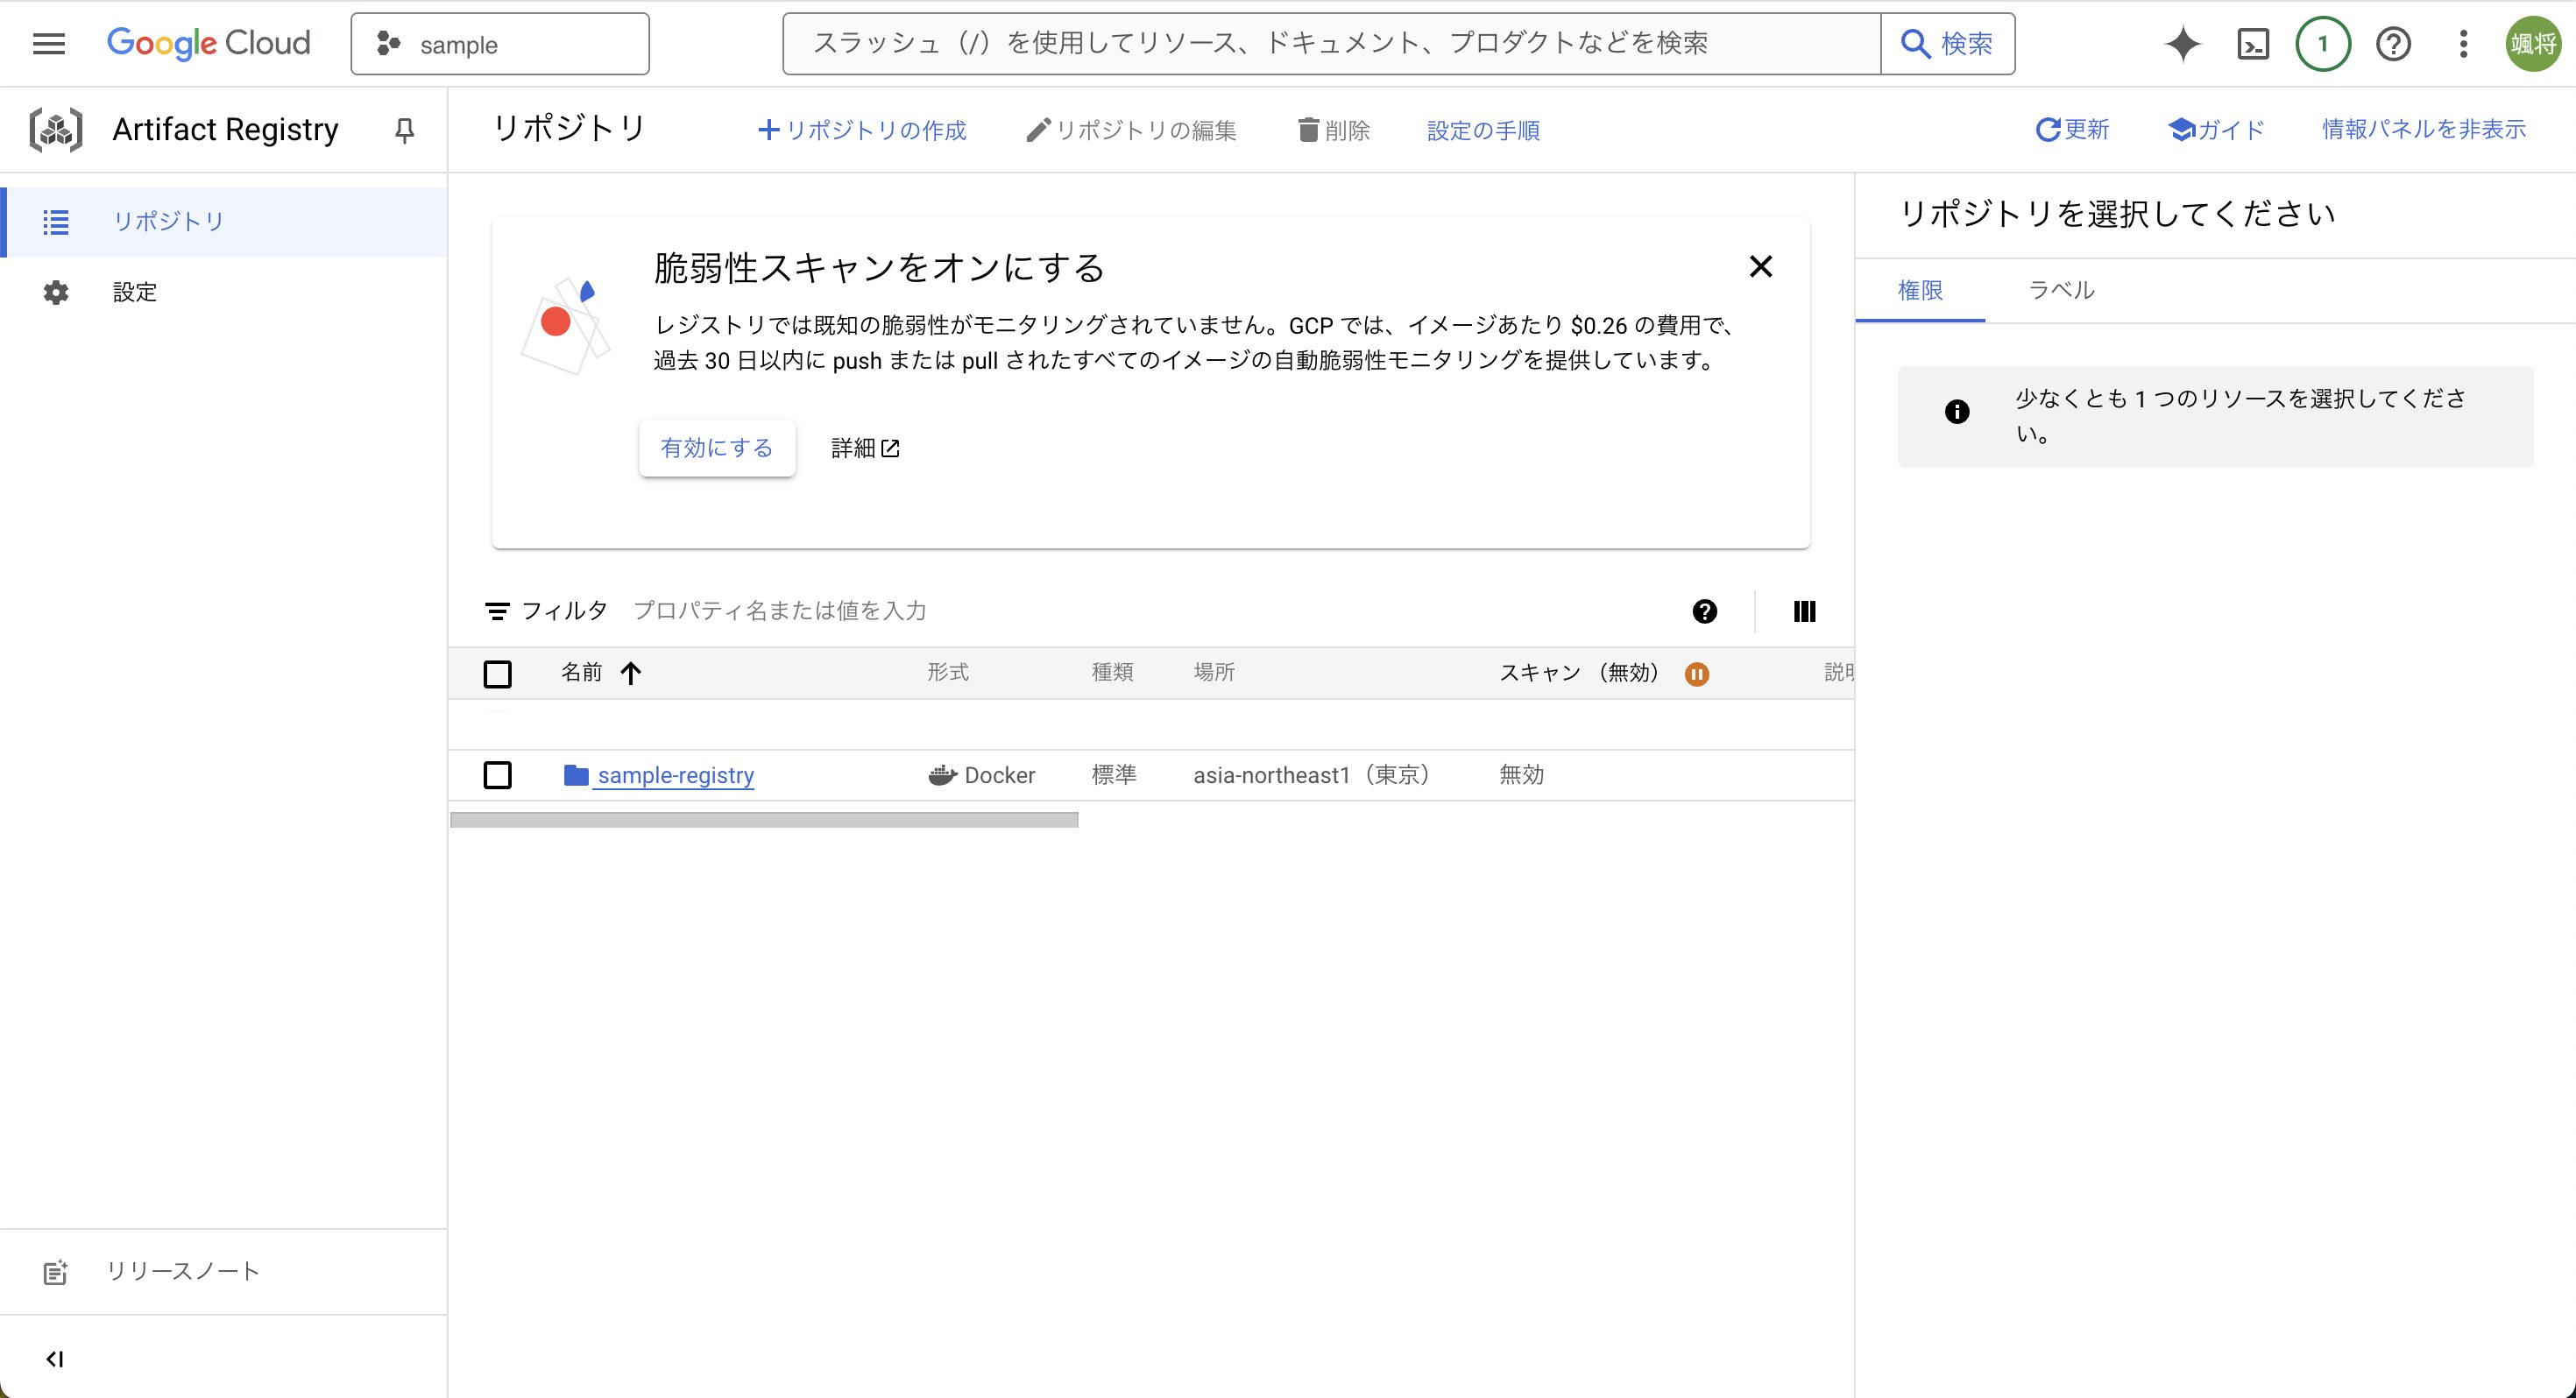Screen dimensions: 2576x1398
Task: Open 設定 in the left sidebar
Action: tap(224, 292)
